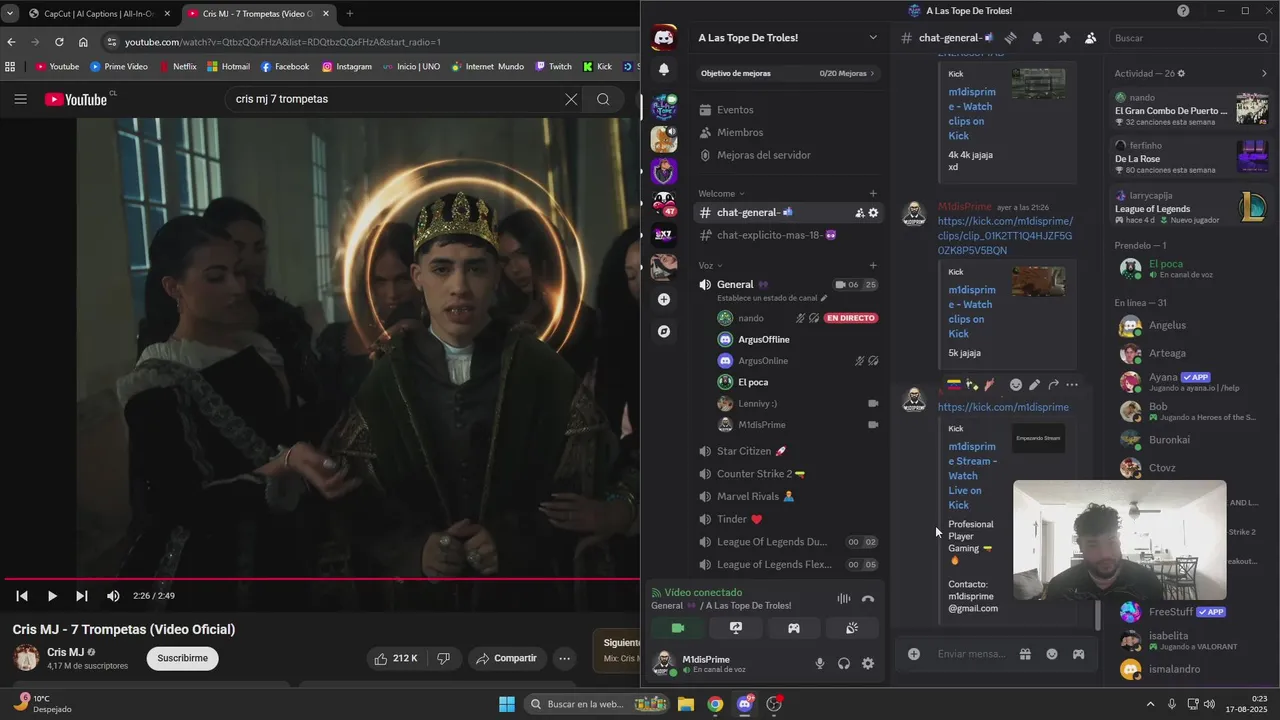1280x720 pixels.
Task: Open Threads icon in chat-general header
Action: [x=1010, y=38]
